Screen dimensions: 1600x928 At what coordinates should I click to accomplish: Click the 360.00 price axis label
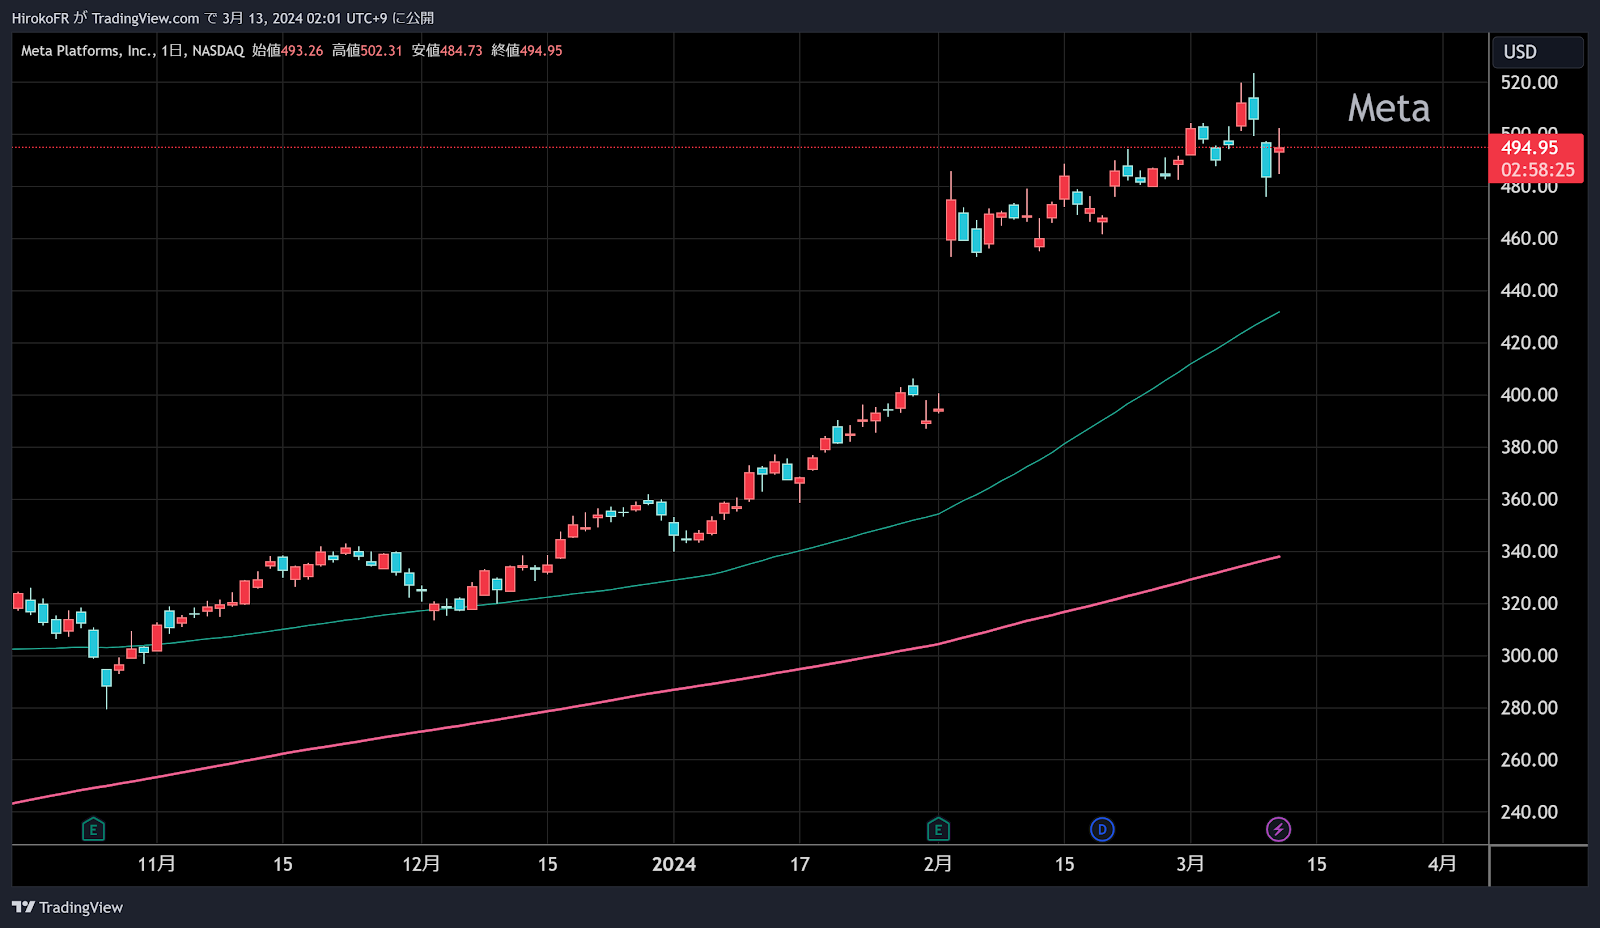pos(1529,499)
